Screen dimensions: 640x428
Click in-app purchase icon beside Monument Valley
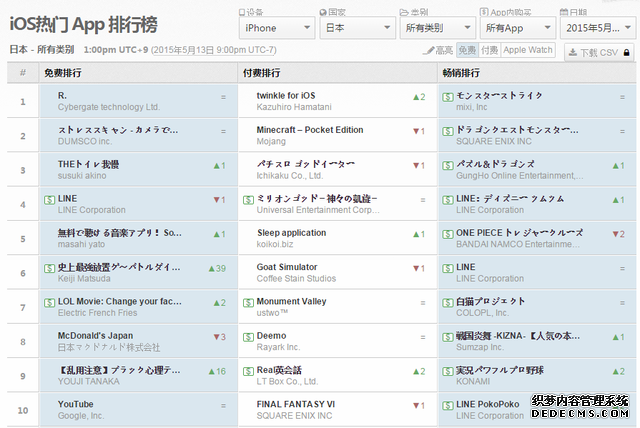tap(248, 303)
